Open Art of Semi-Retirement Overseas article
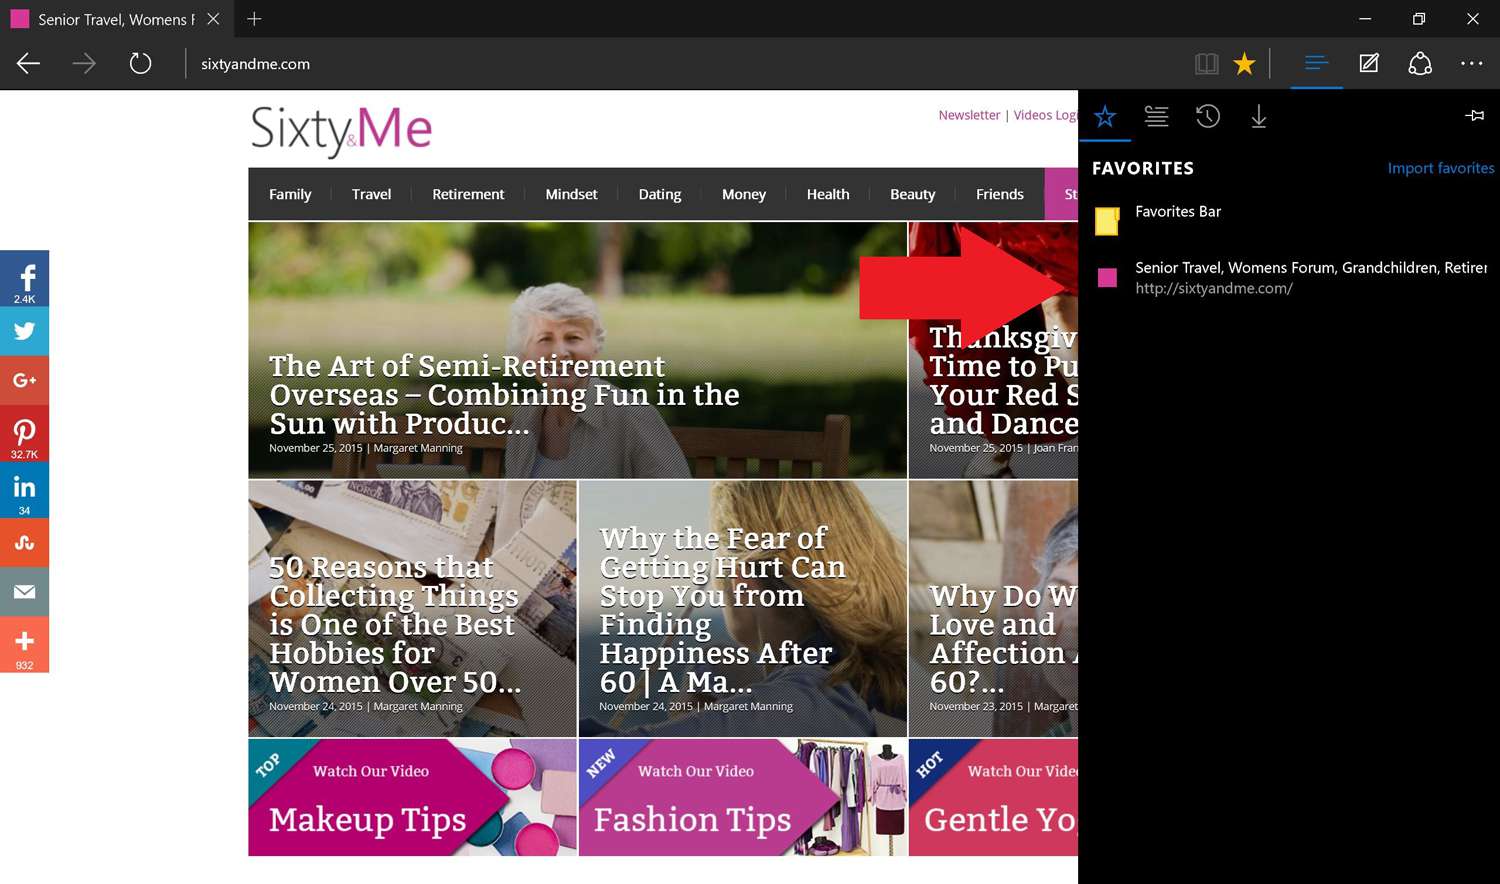Viewport: 1500px width, 884px height. point(578,350)
